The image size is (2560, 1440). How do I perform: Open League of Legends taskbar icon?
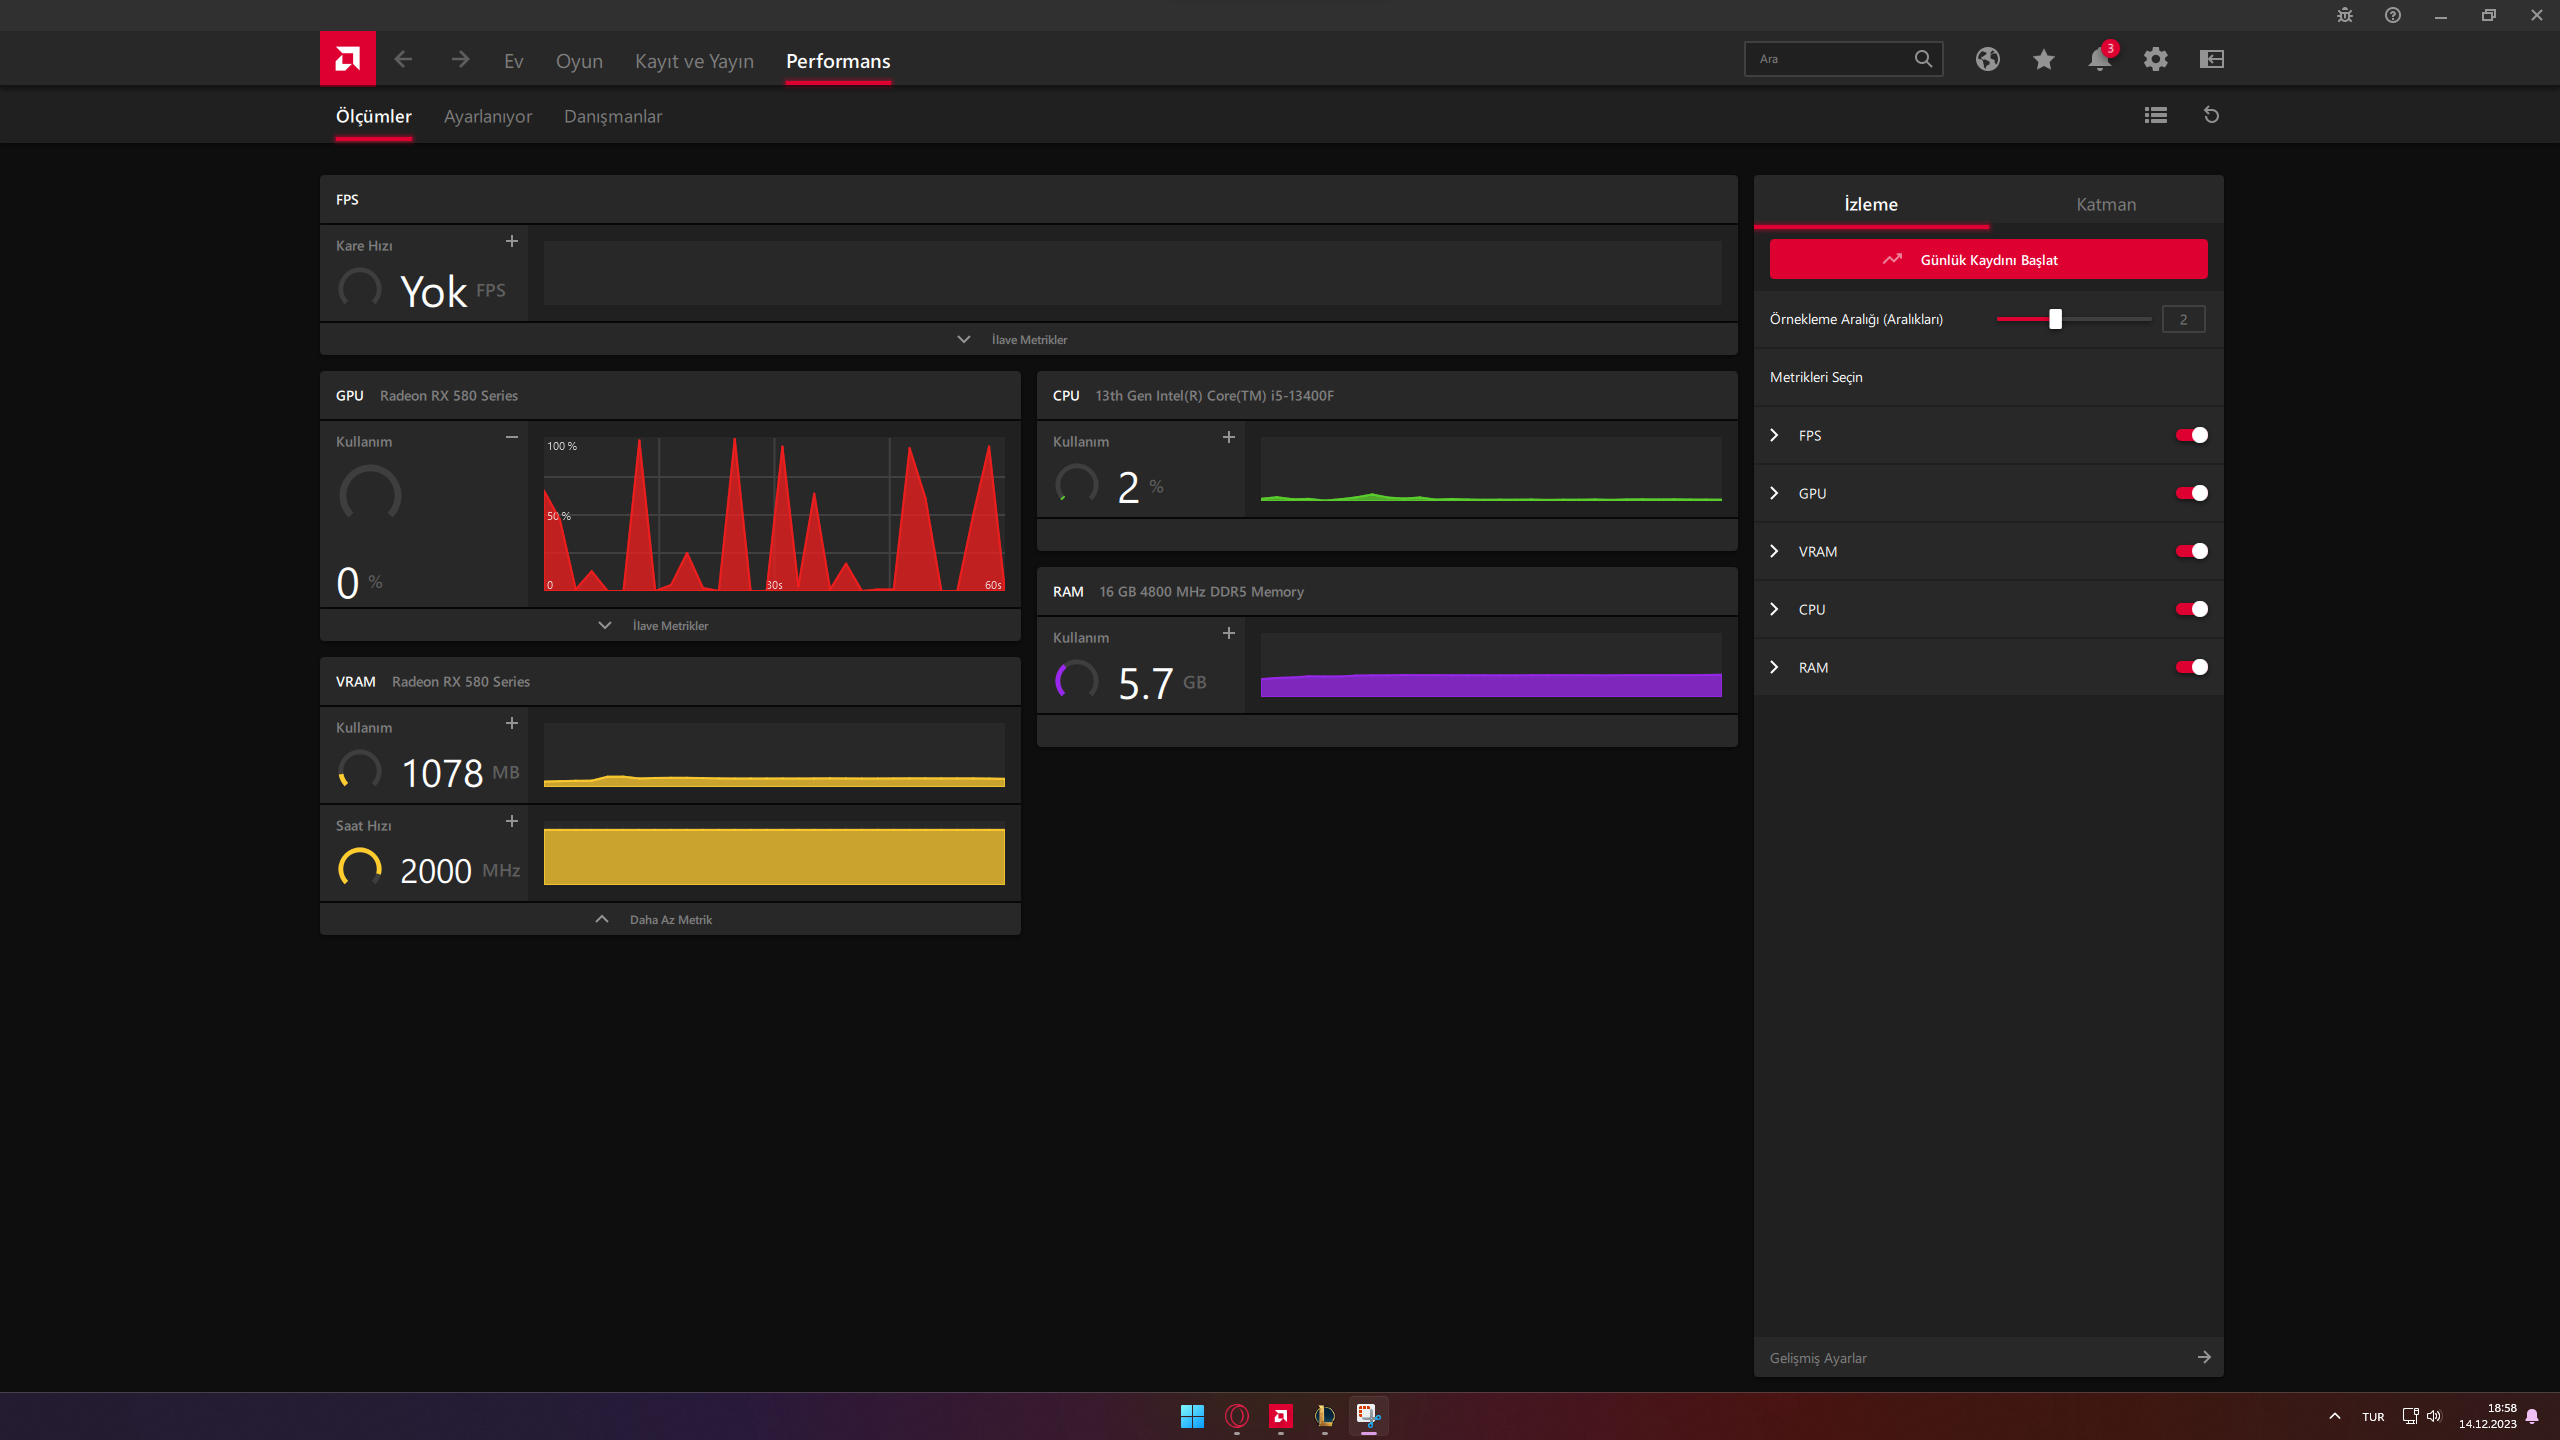coord(1324,1416)
